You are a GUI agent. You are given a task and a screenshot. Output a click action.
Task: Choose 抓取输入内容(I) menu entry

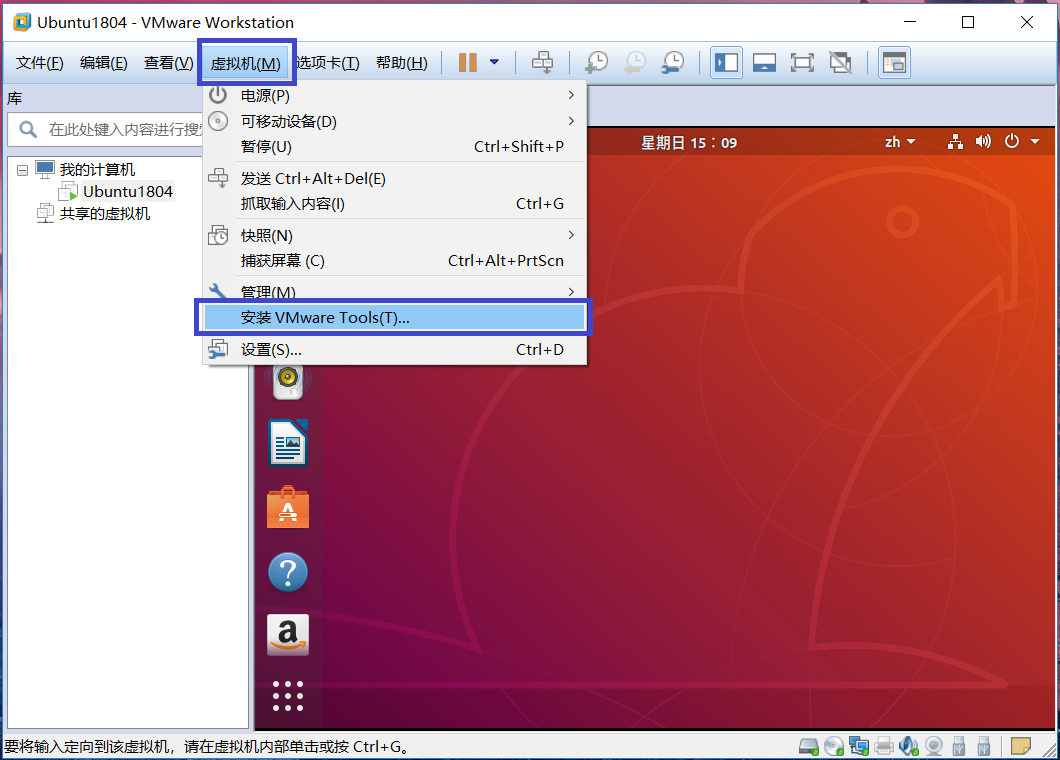click(x=395, y=204)
